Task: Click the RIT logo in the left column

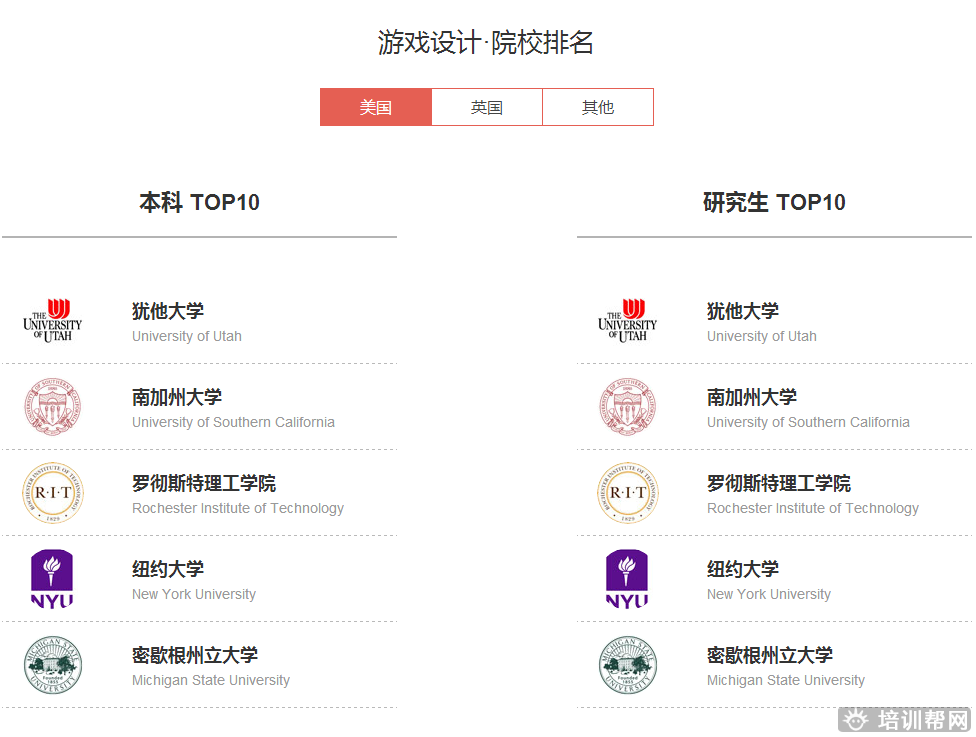Action: [52, 492]
